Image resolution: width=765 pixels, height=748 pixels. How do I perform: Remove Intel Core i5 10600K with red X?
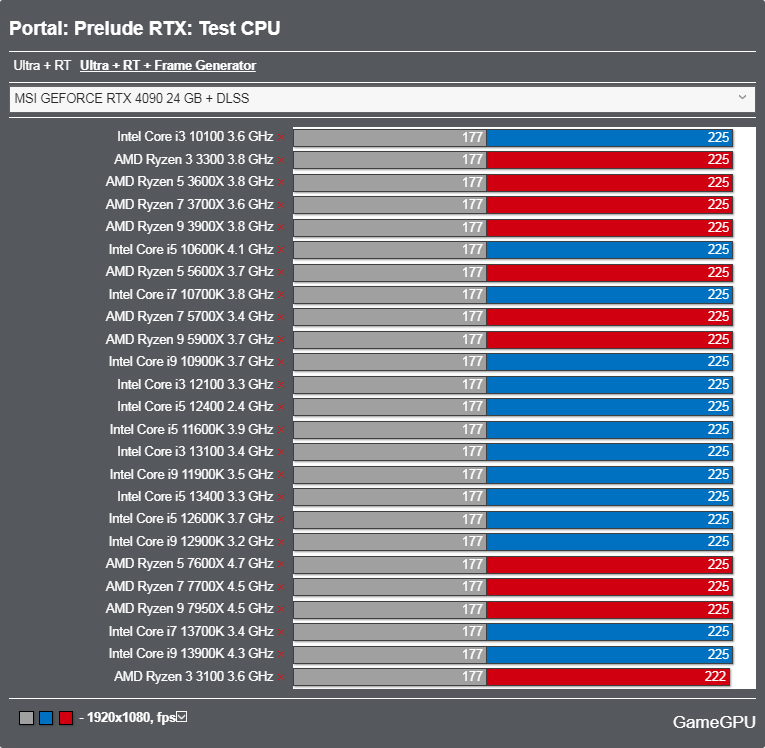coord(281,250)
